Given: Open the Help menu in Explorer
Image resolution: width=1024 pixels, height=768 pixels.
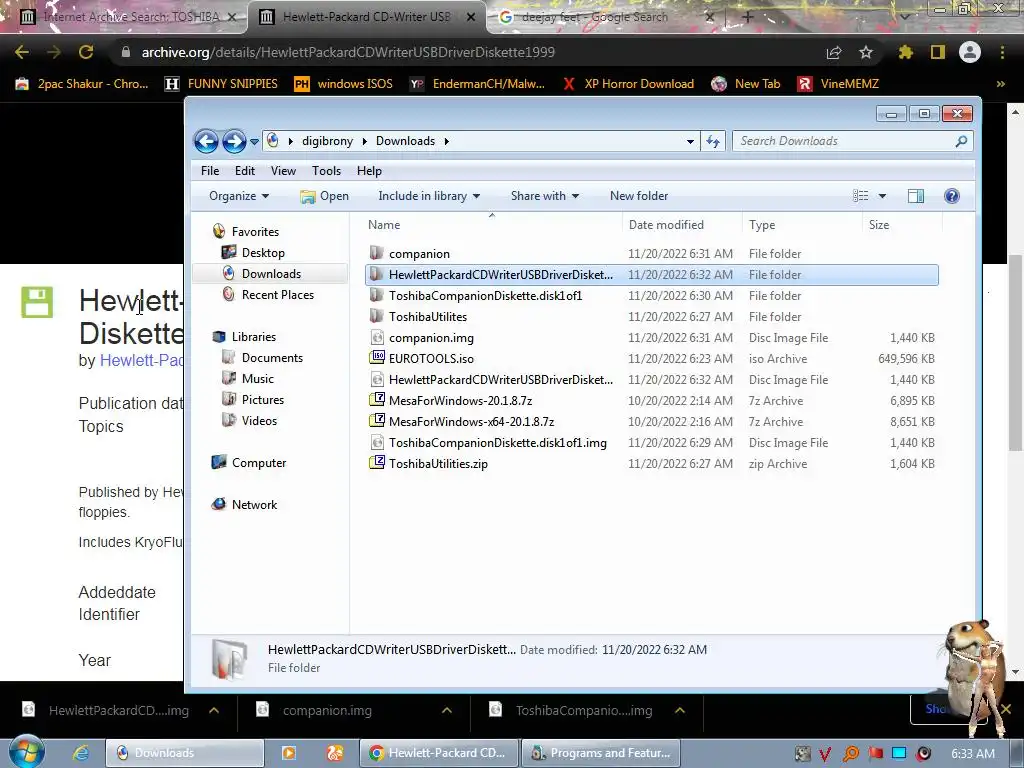Looking at the screenshot, I should [x=369, y=170].
